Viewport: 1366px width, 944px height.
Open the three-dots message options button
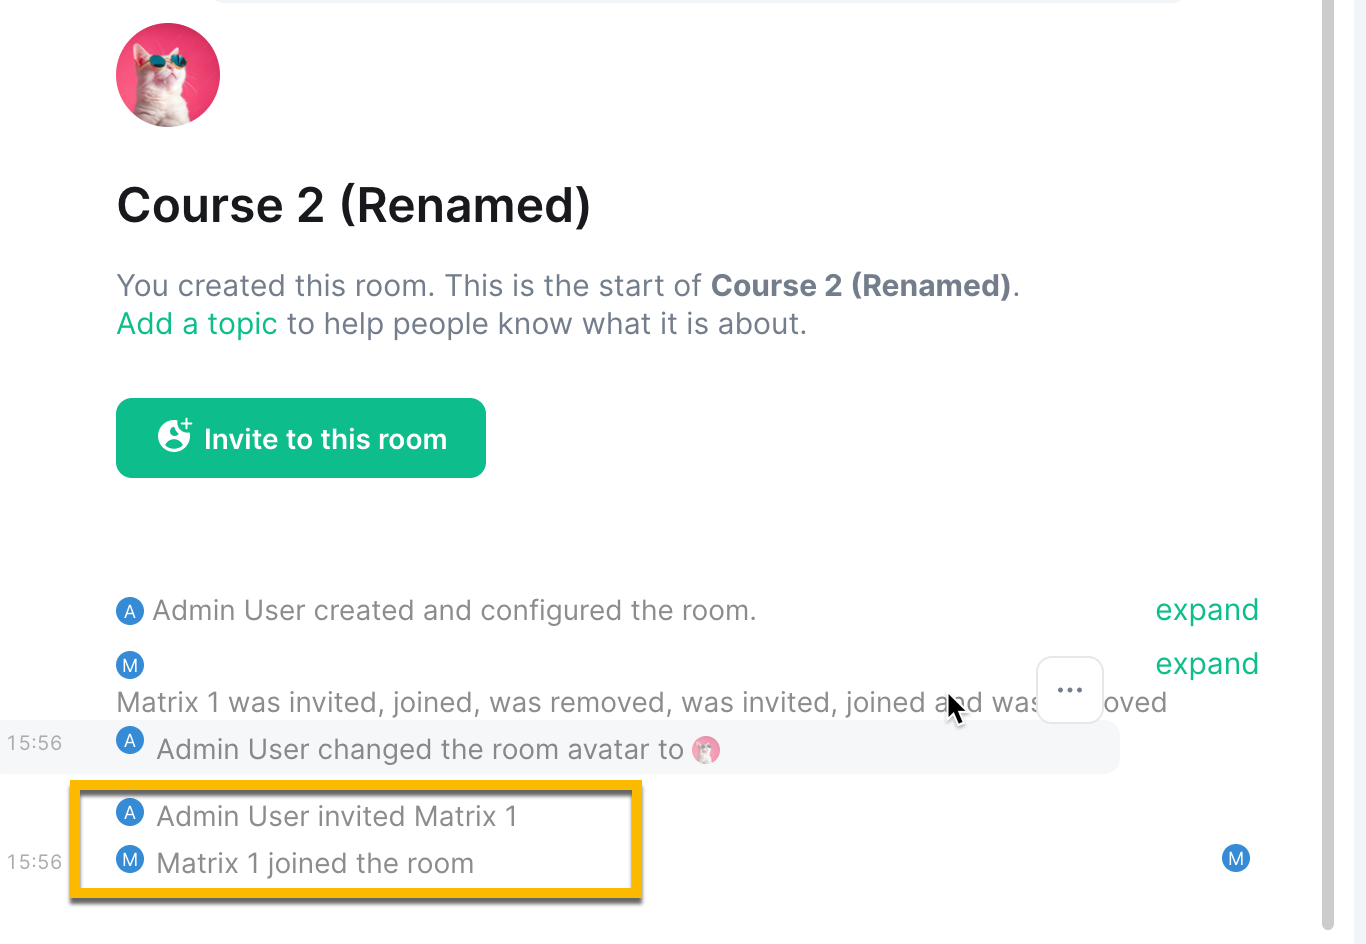point(1070,690)
